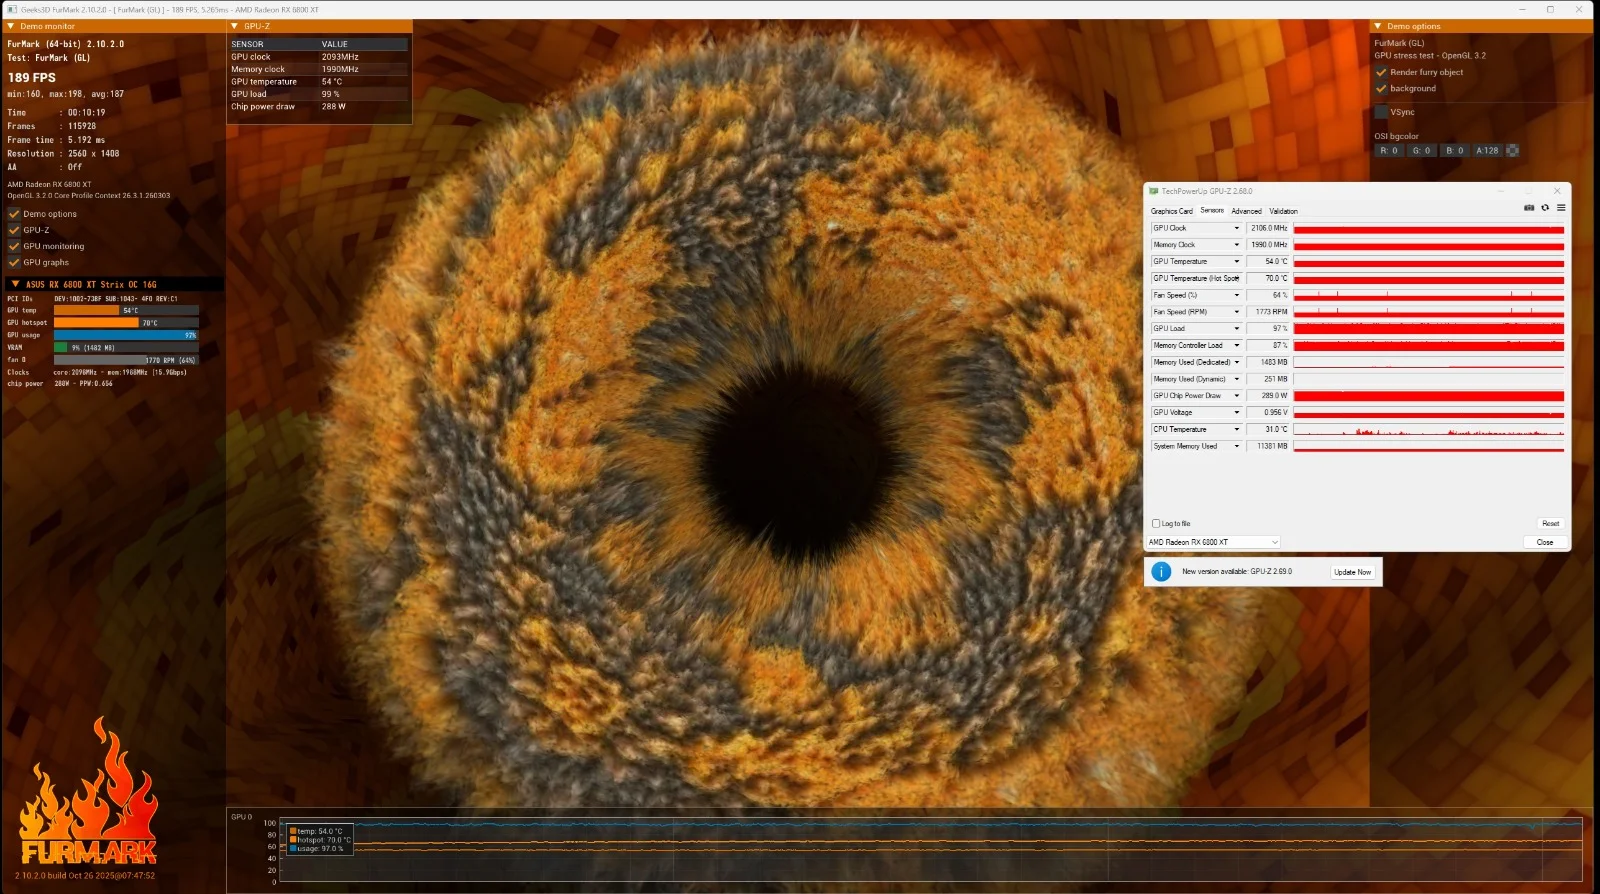This screenshot has height=894, width=1600.
Task: Click the OSI bgcolor checkered color swatch
Action: 1512,151
